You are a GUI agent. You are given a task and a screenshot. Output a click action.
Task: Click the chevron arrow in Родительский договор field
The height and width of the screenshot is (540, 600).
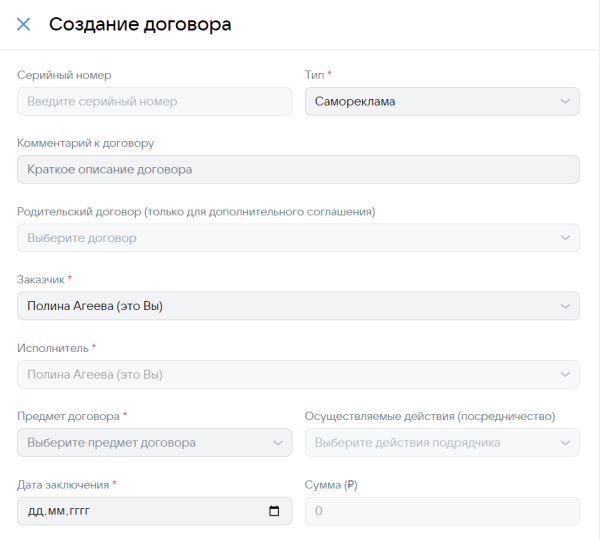click(x=566, y=238)
